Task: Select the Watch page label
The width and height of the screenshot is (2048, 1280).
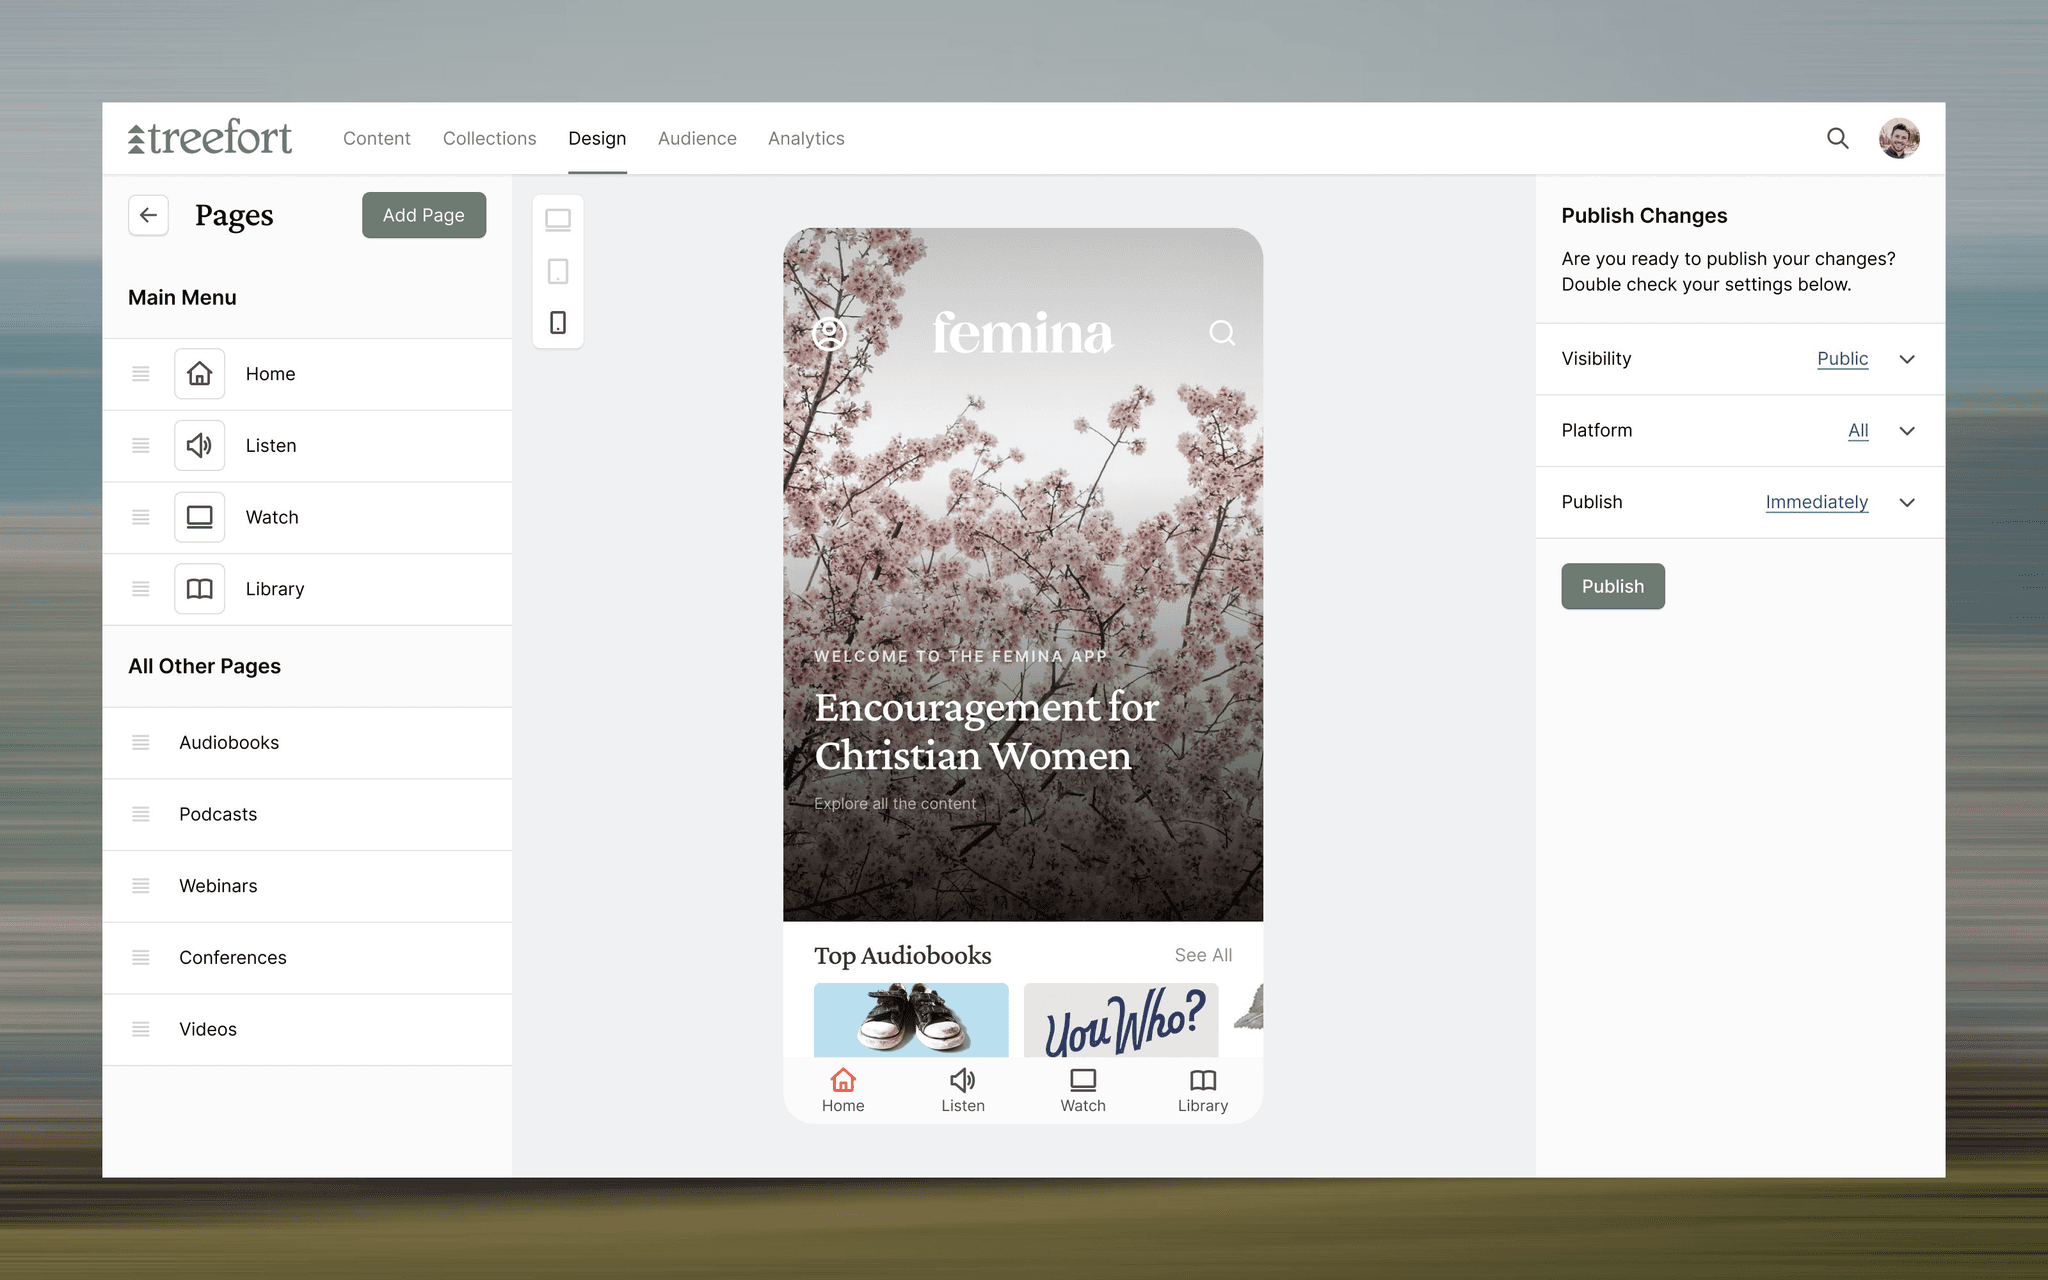Action: [272, 517]
